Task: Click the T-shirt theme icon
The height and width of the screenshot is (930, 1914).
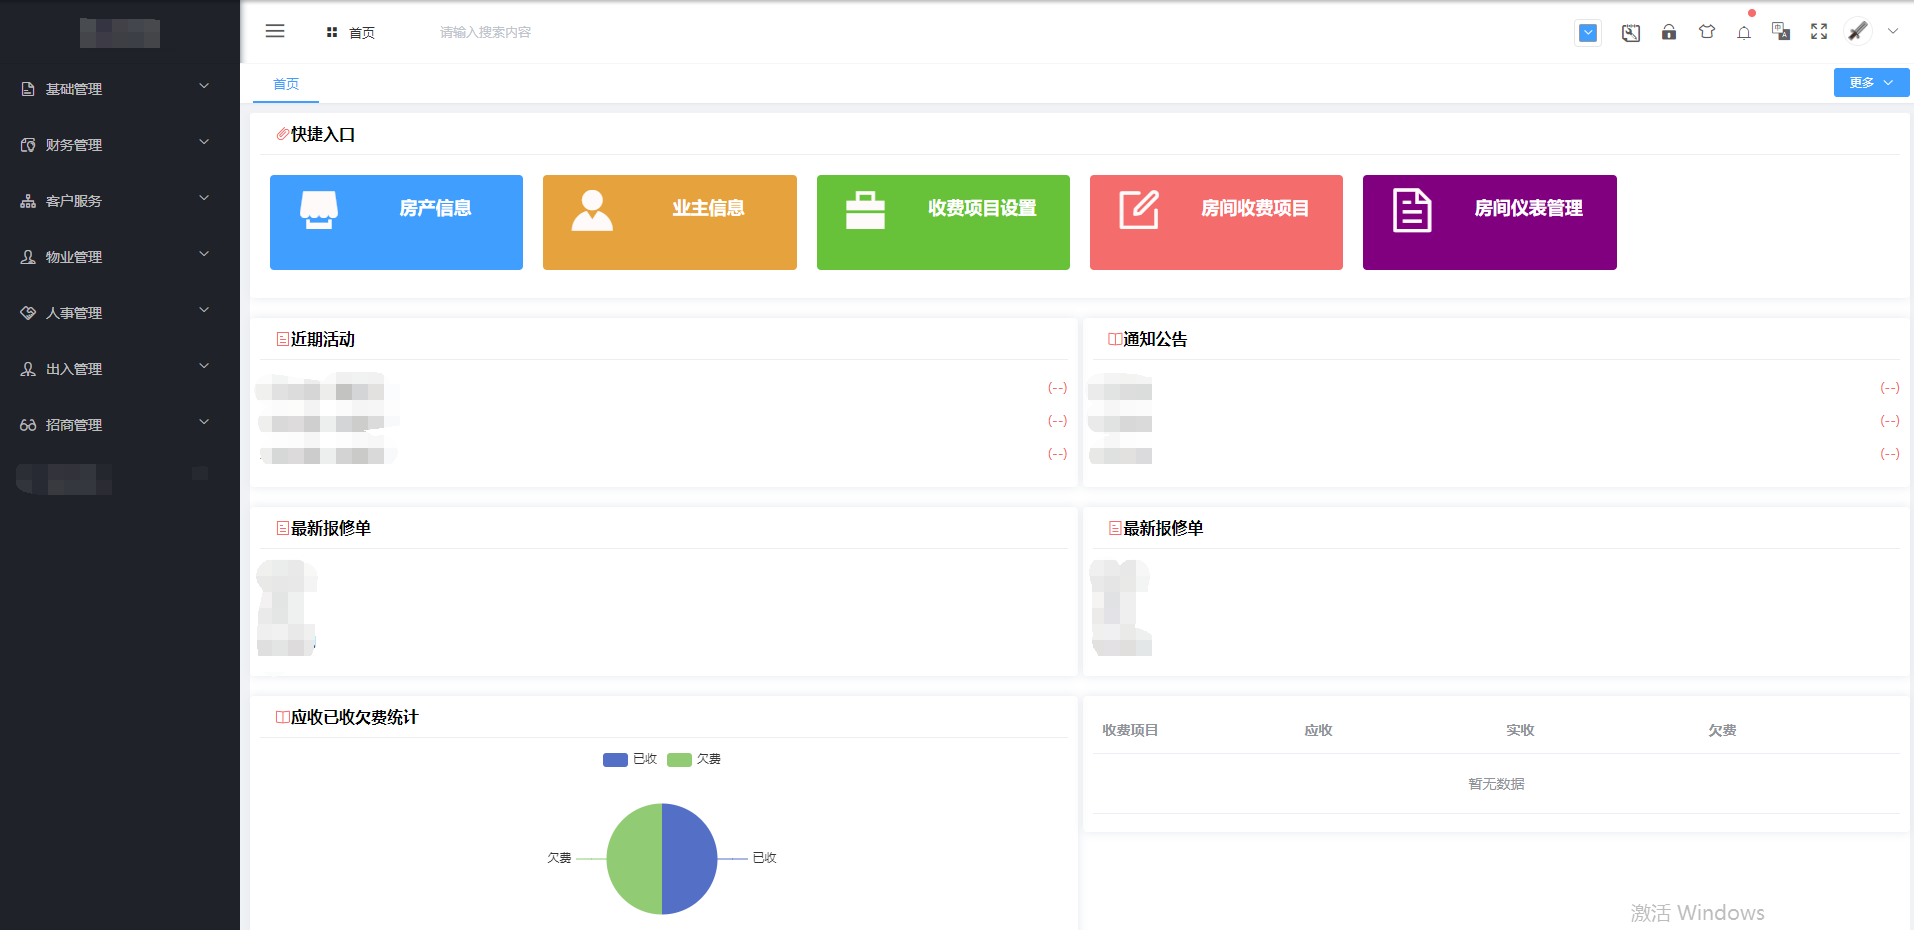Action: pos(1707,32)
